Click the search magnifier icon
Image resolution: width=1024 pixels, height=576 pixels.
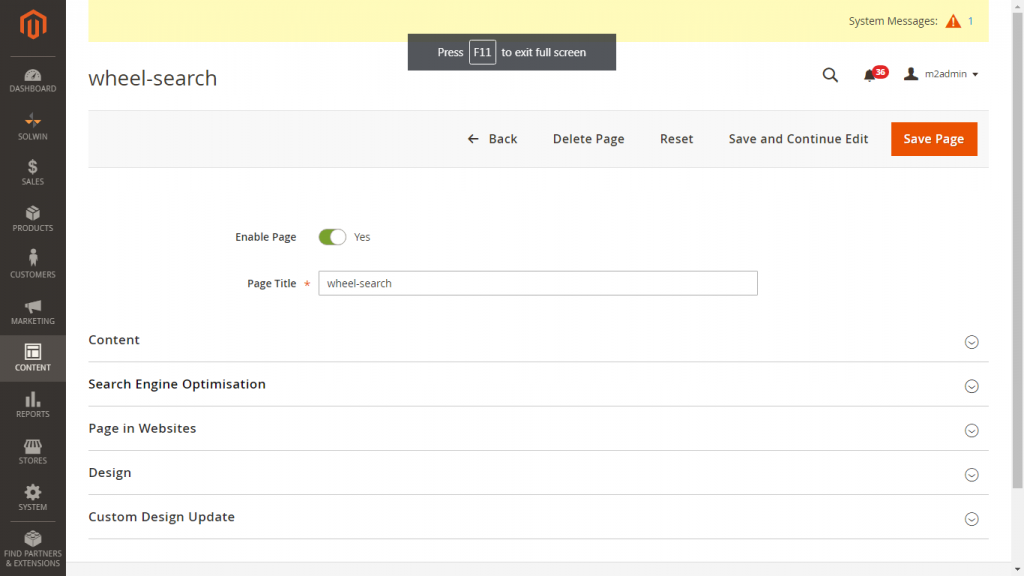tap(830, 75)
